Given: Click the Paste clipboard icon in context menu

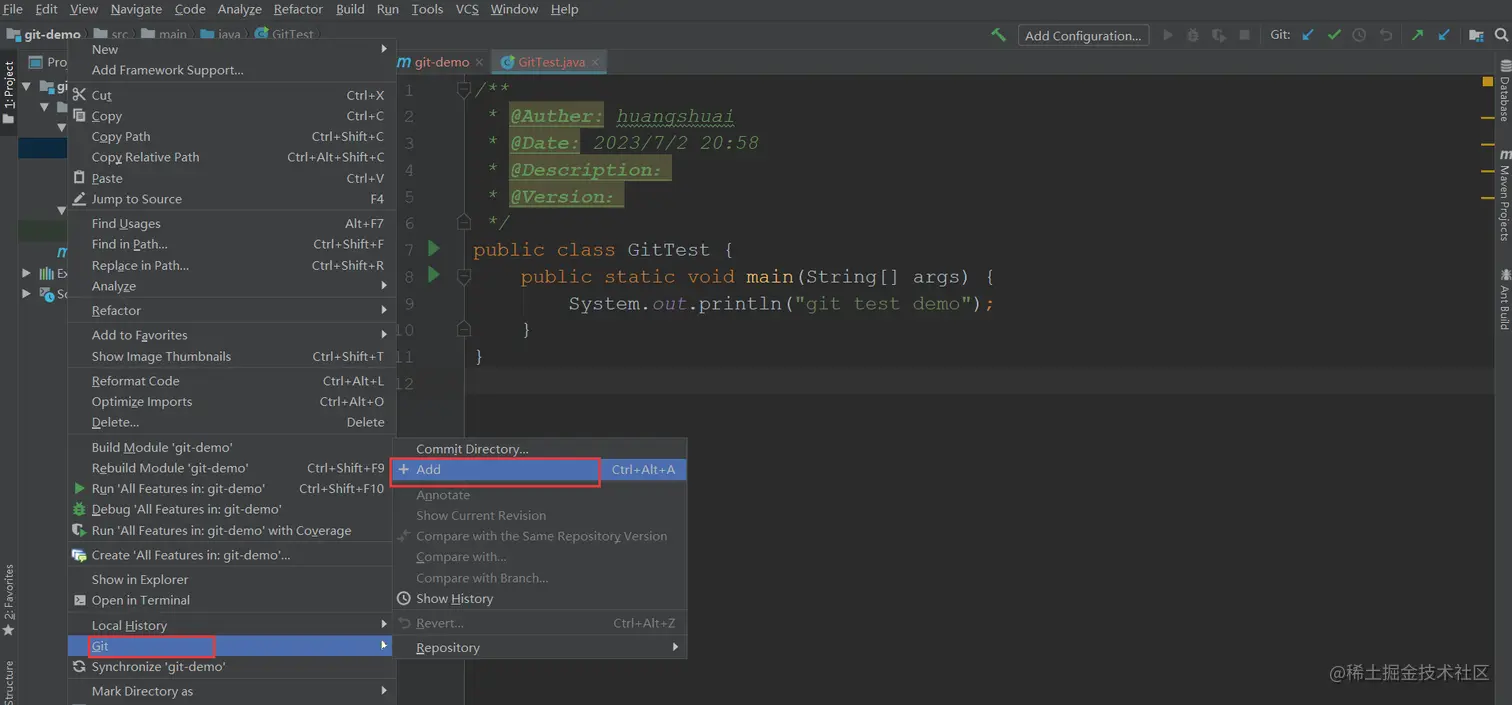Looking at the screenshot, I should click(79, 178).
